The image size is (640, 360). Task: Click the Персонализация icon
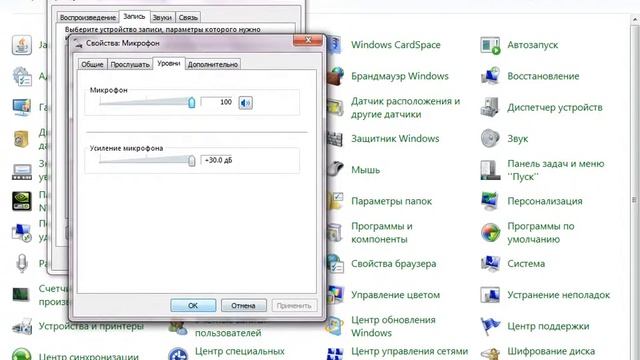[490, 201]
